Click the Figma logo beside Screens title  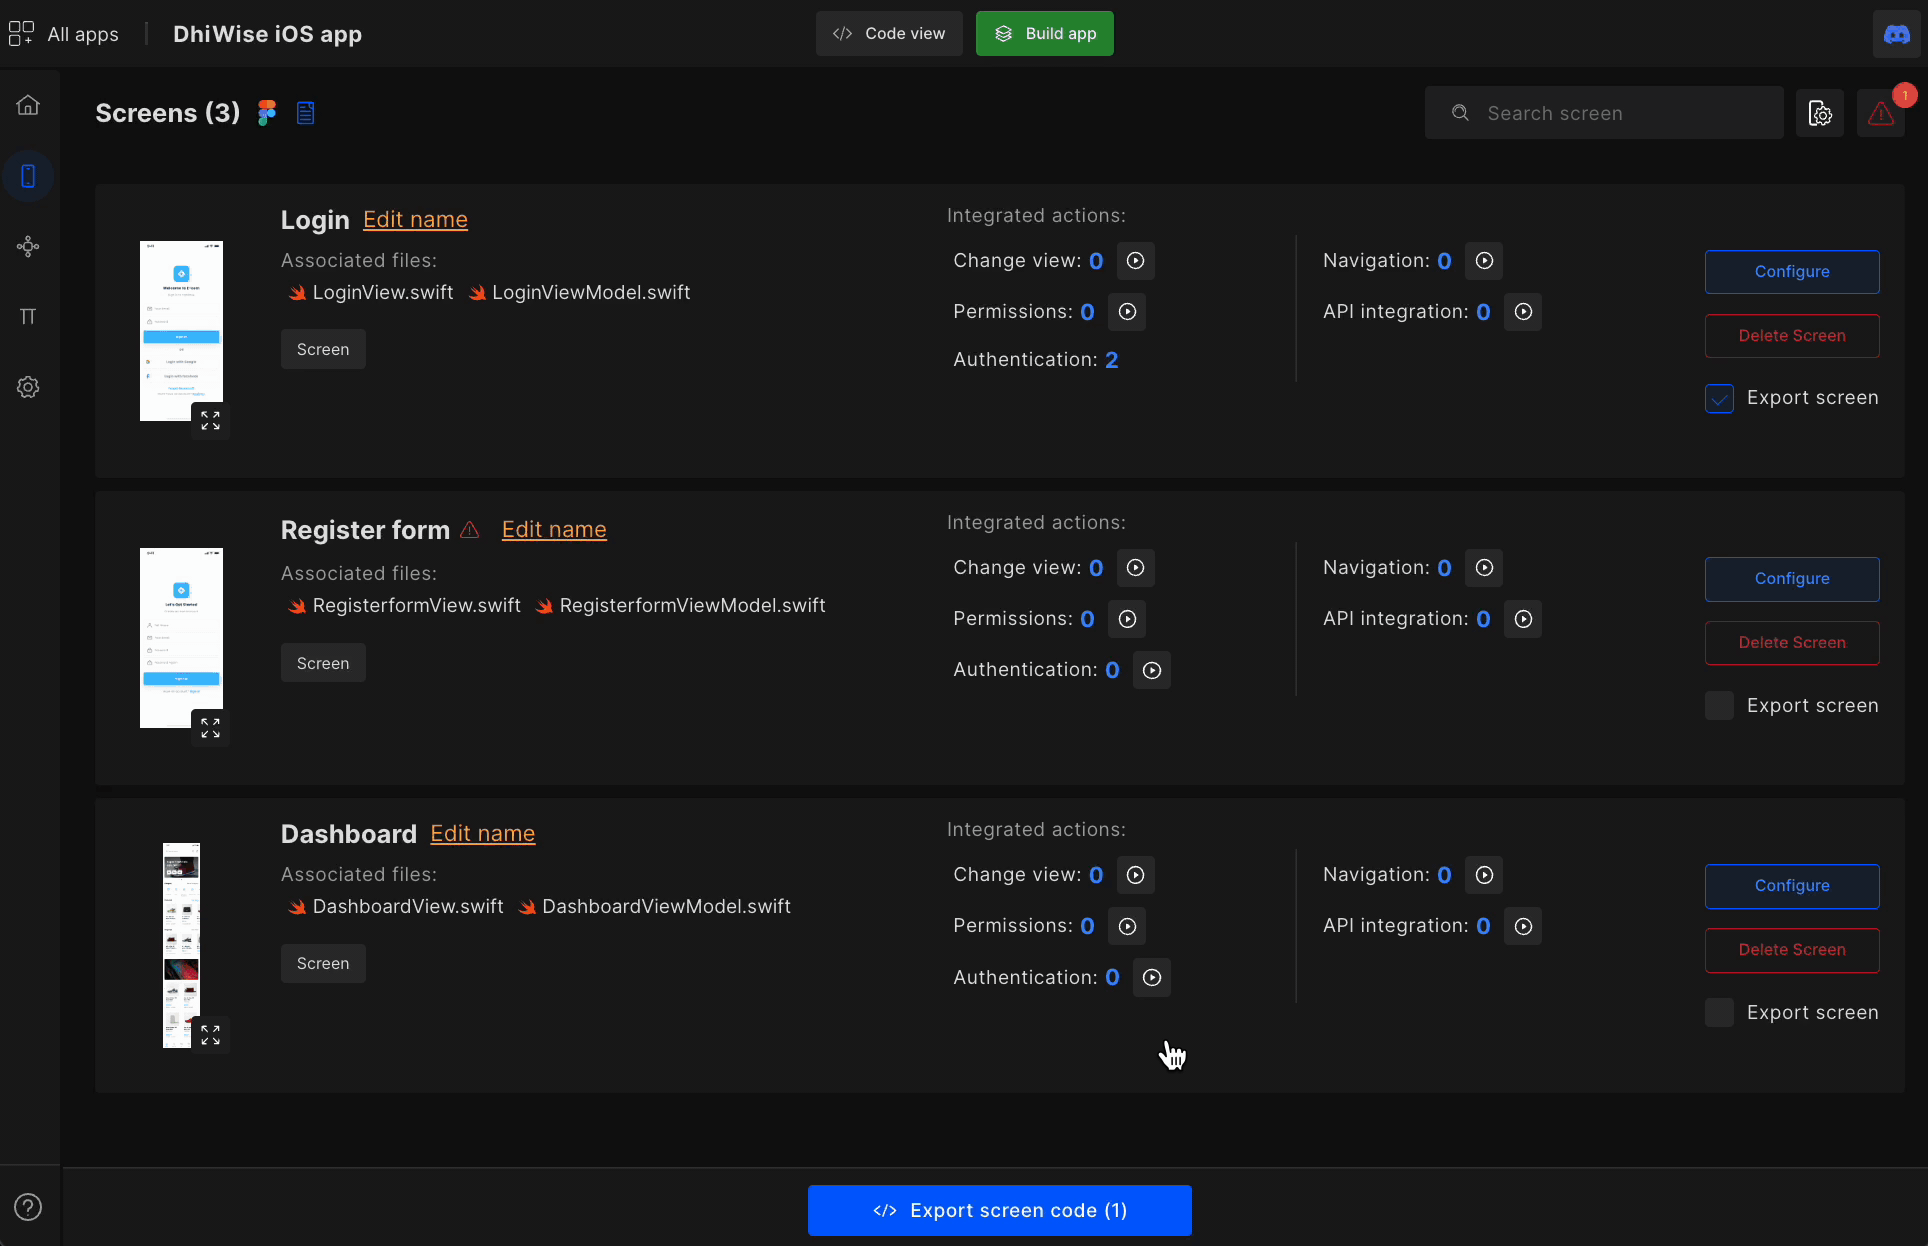[x=266, y=113]
